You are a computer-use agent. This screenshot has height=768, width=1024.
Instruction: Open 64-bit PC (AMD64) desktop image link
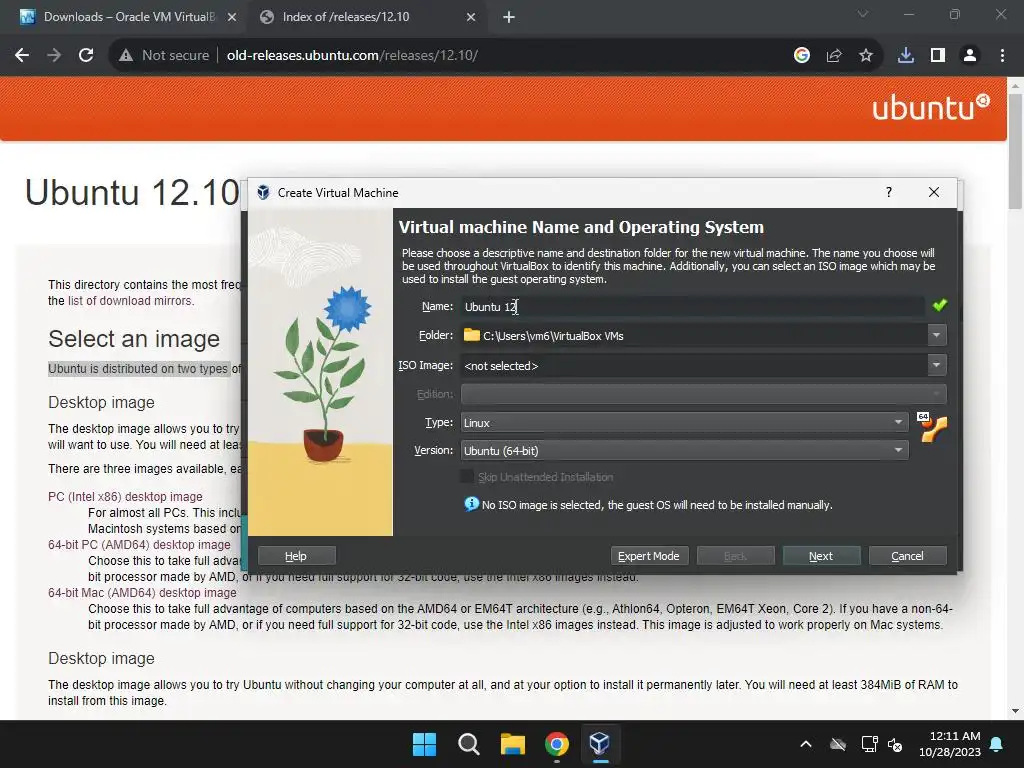coord(139,545)
